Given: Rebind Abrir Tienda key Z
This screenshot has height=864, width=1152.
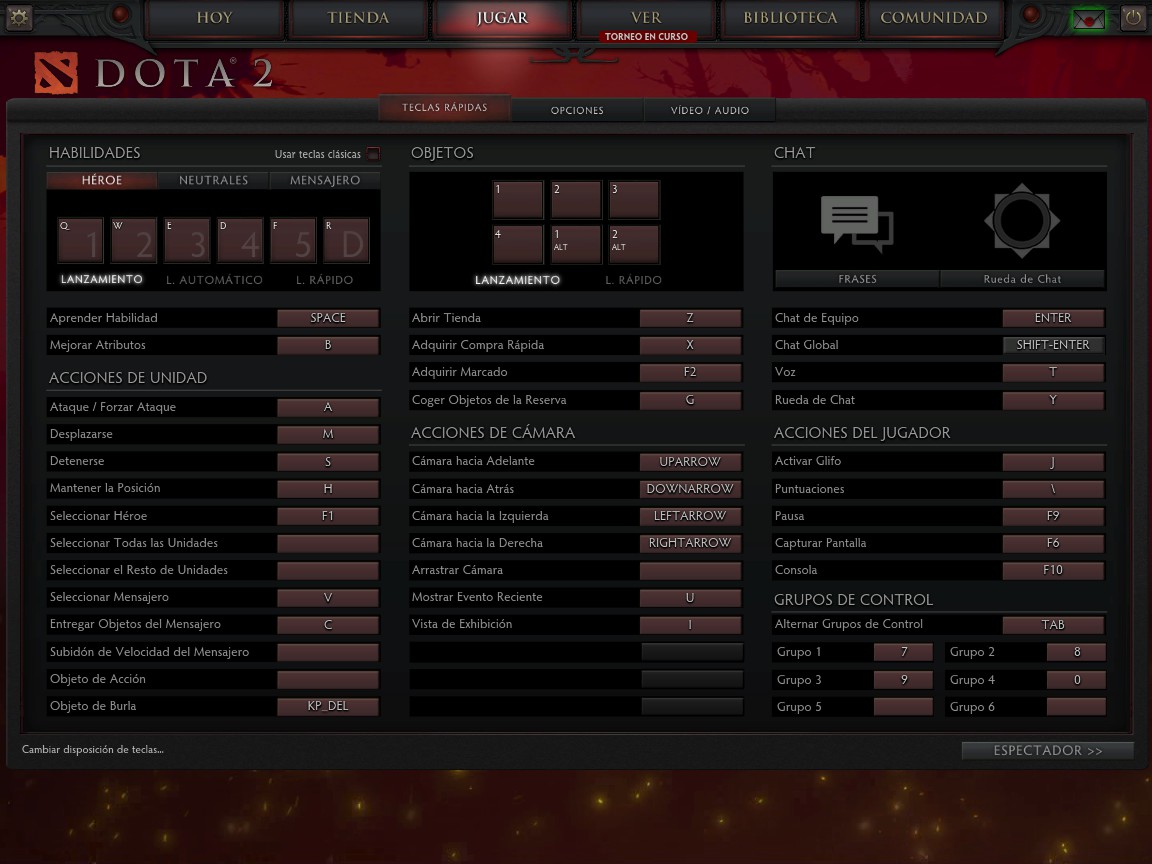Looking at the screenshot, I should tap(690, 318).
